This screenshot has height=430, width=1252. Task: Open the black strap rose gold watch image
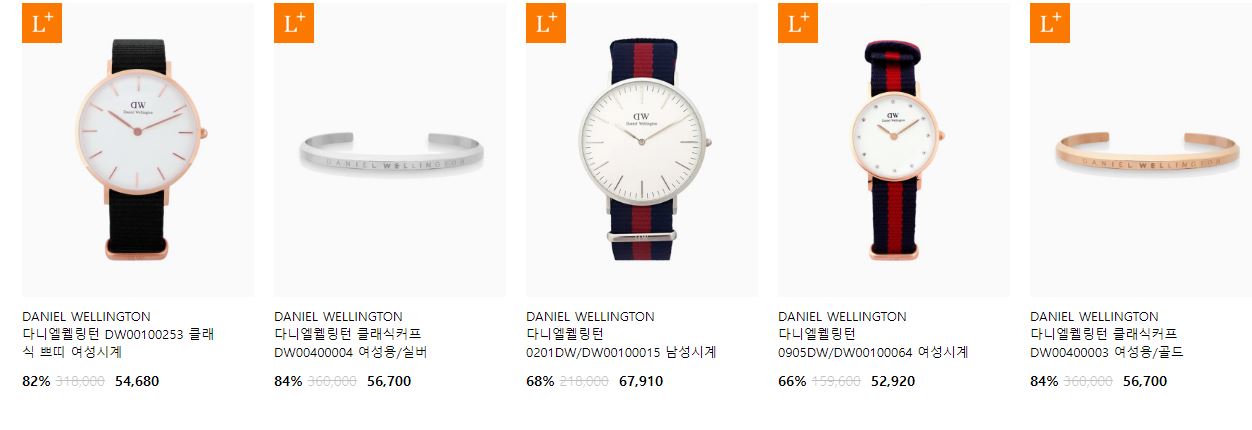[138, 150]
